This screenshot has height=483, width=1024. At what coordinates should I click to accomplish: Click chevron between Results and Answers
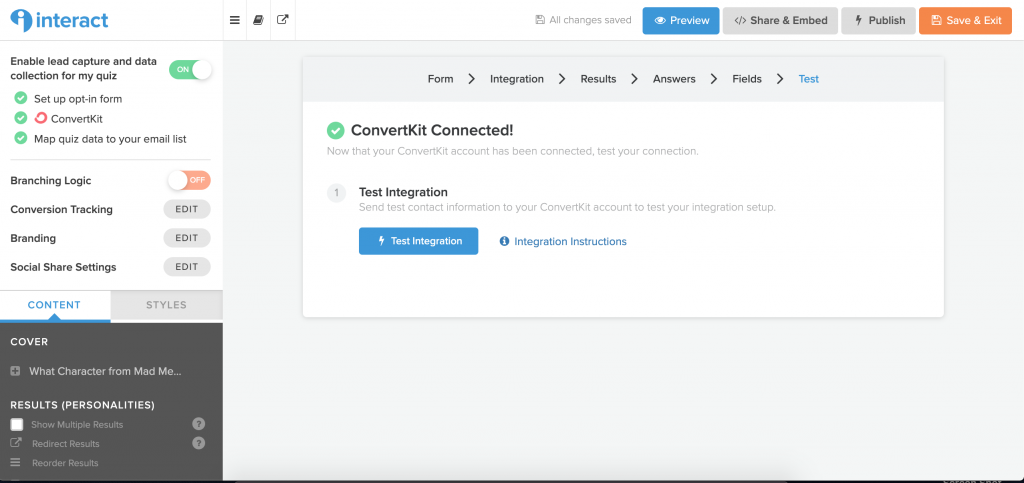point(634,79)
